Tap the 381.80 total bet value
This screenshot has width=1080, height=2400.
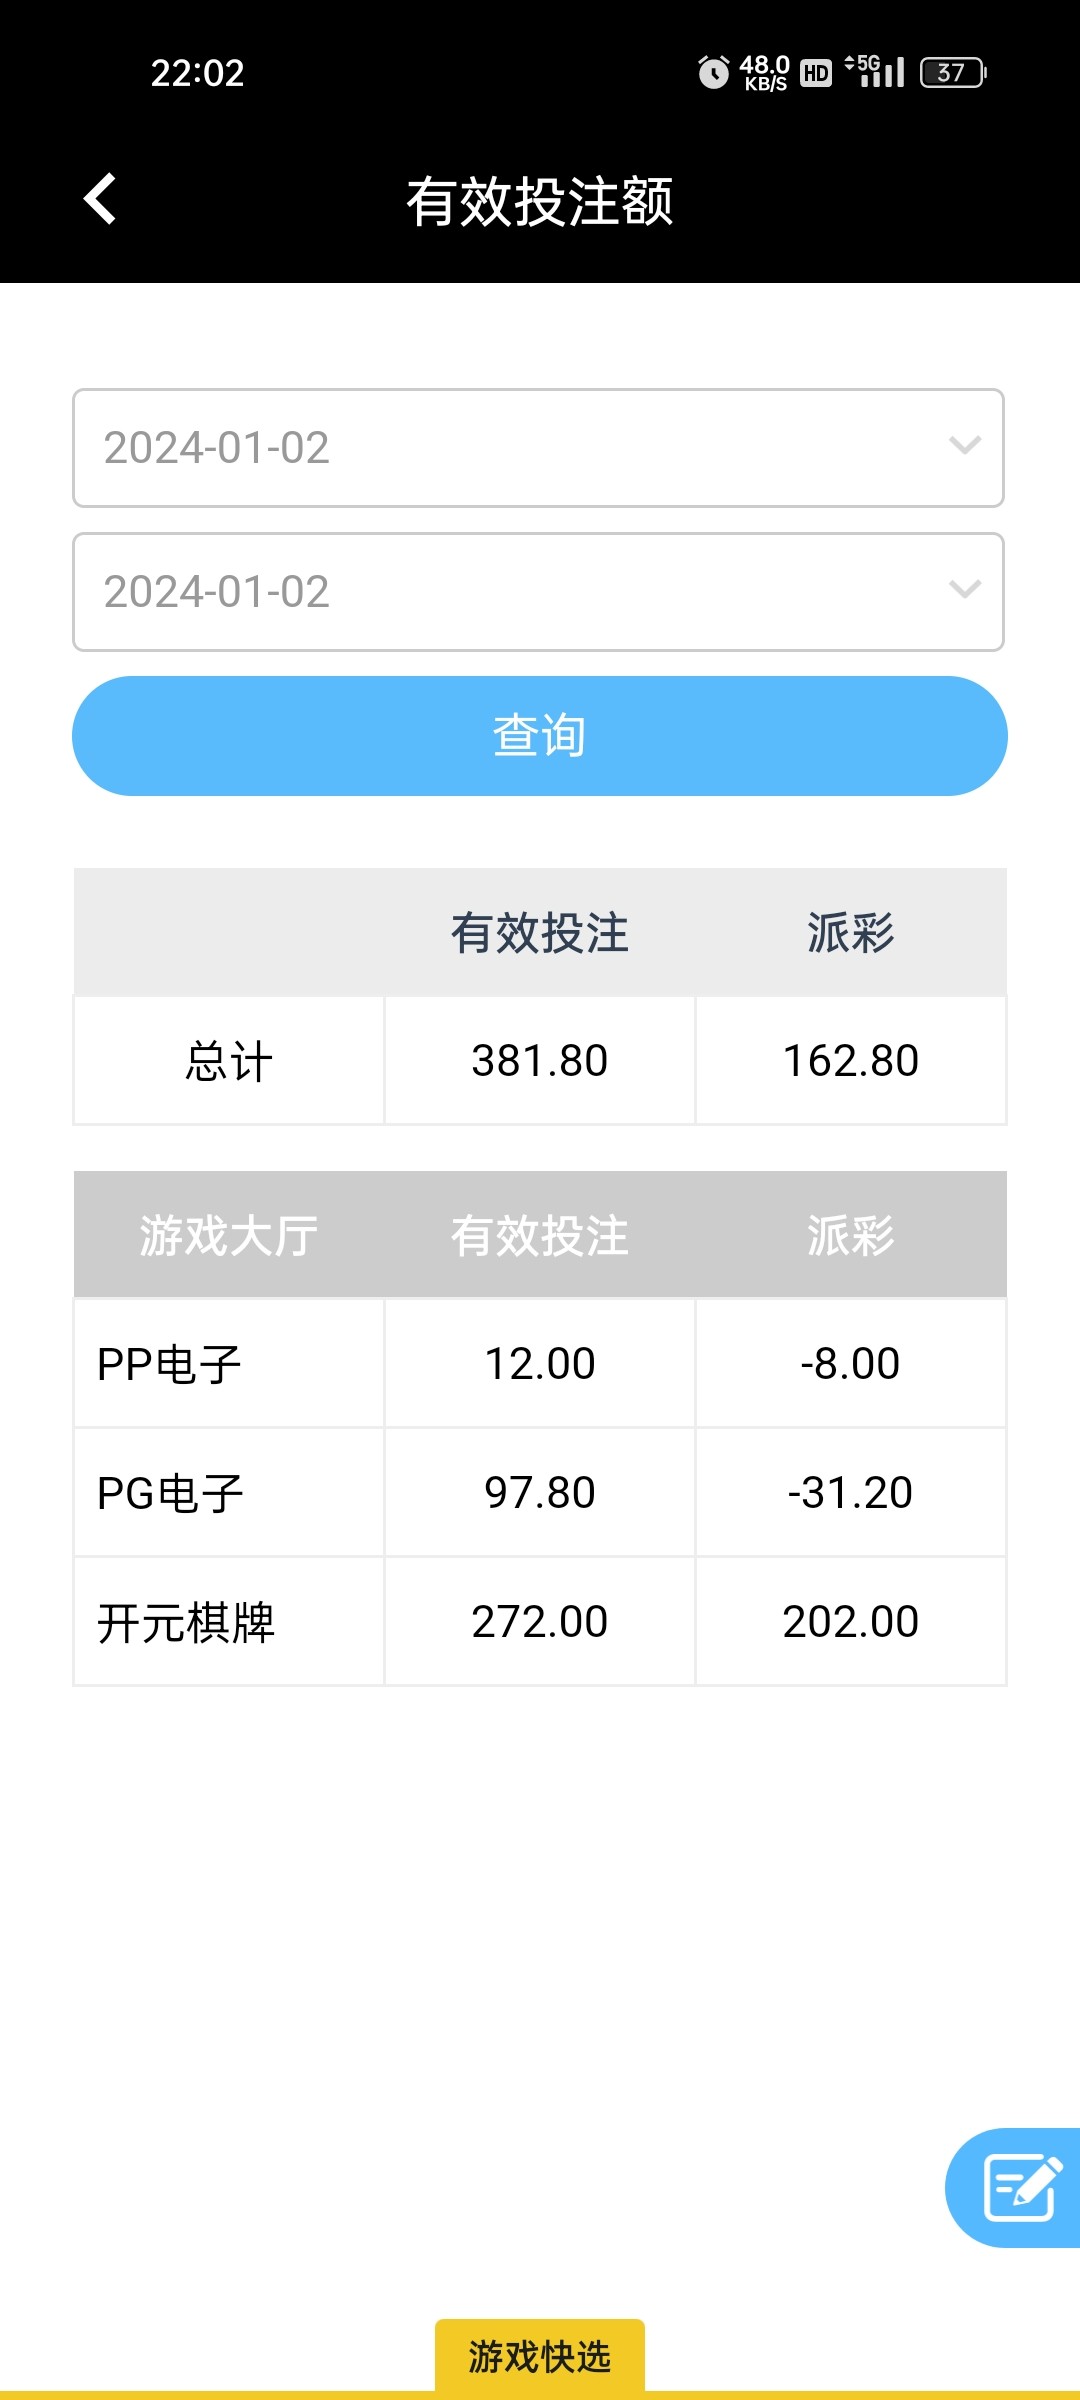click(x=540, y=1061)
